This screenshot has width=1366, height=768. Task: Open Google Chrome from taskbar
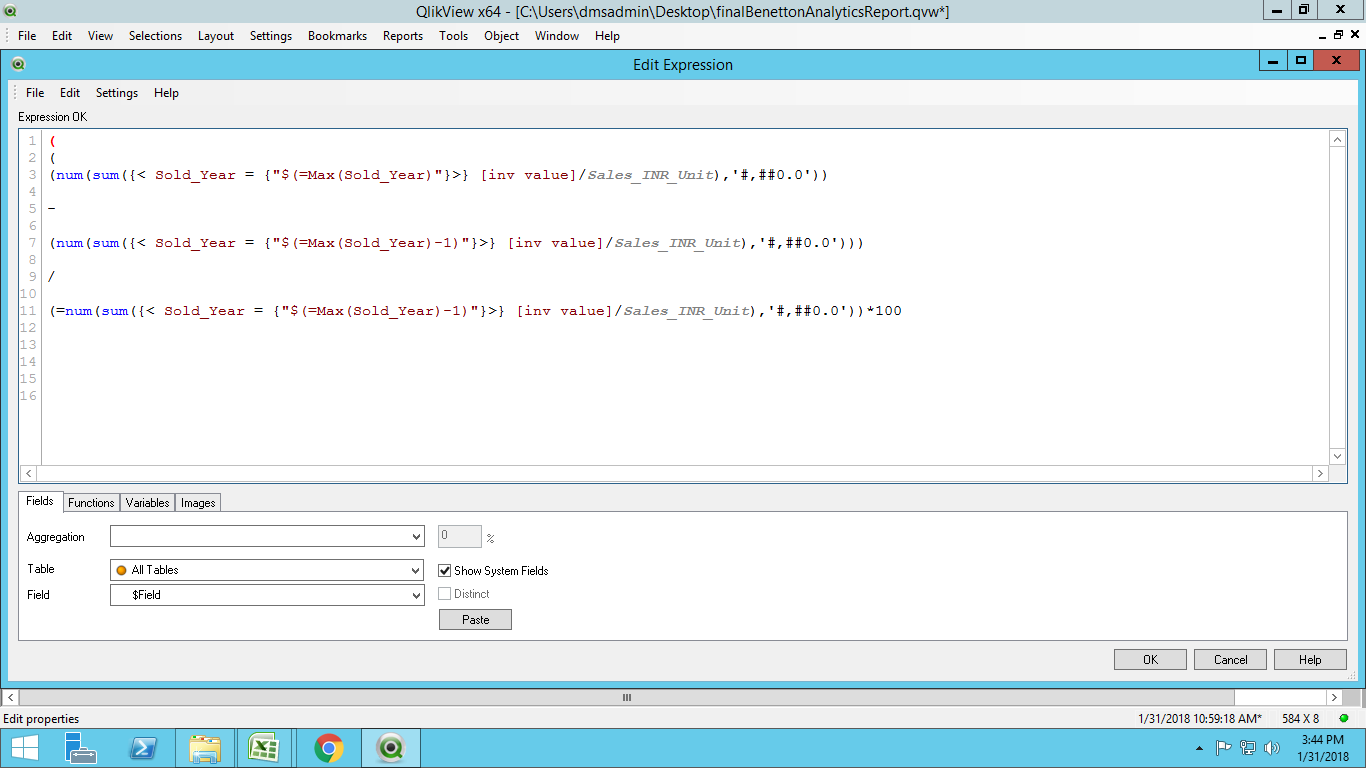[328, 748]
